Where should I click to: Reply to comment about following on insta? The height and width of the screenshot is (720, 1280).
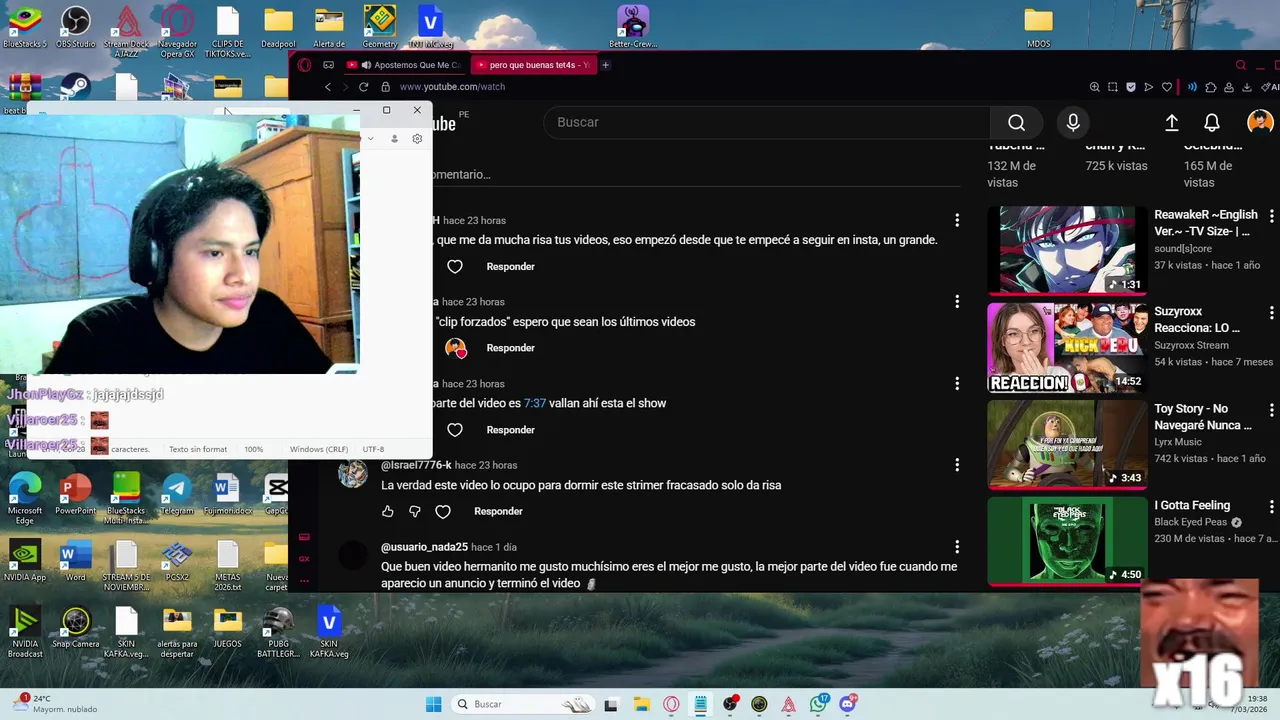point(510,266)
